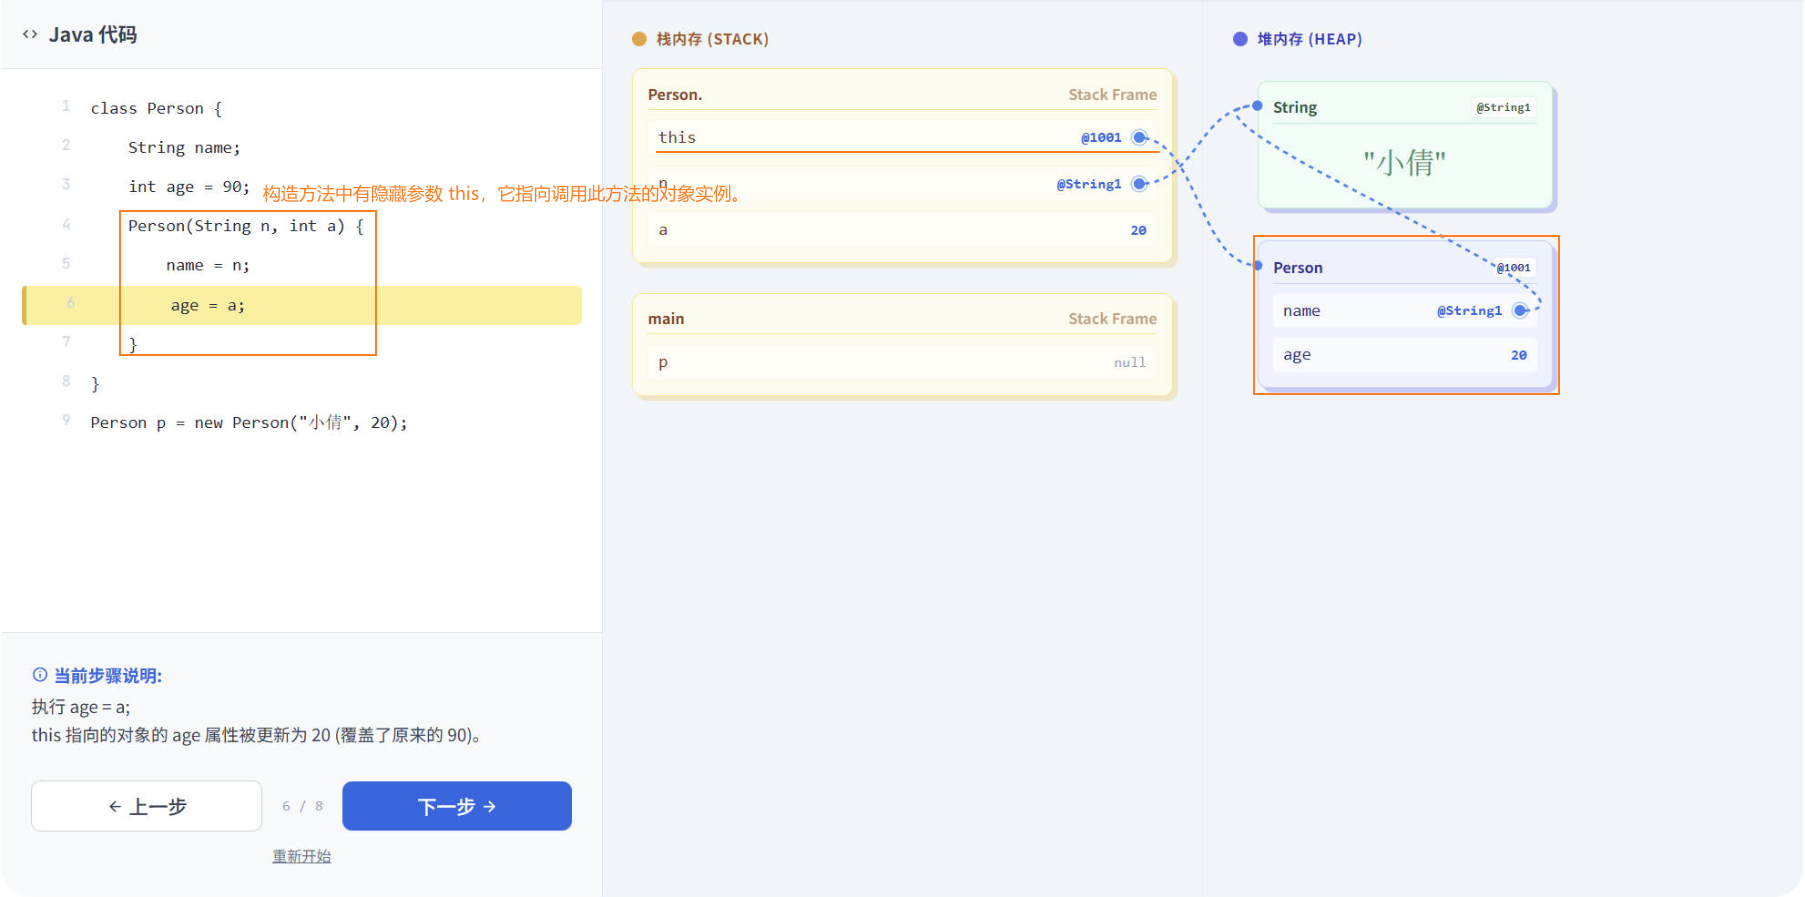Click the Person p = new Person code line
The width and height of the screenshot is (1805, 897).
coord(248,423)
